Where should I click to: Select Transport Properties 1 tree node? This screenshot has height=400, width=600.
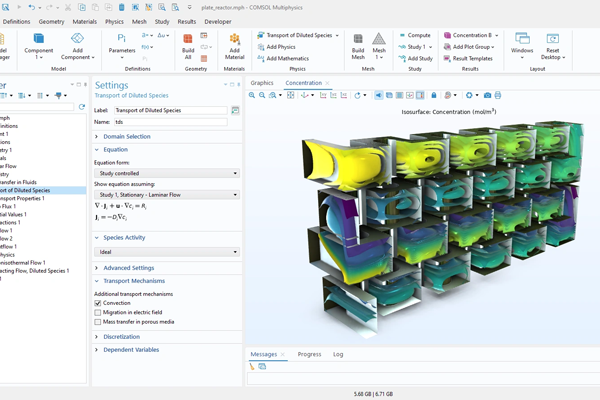(x=22, y=198)
